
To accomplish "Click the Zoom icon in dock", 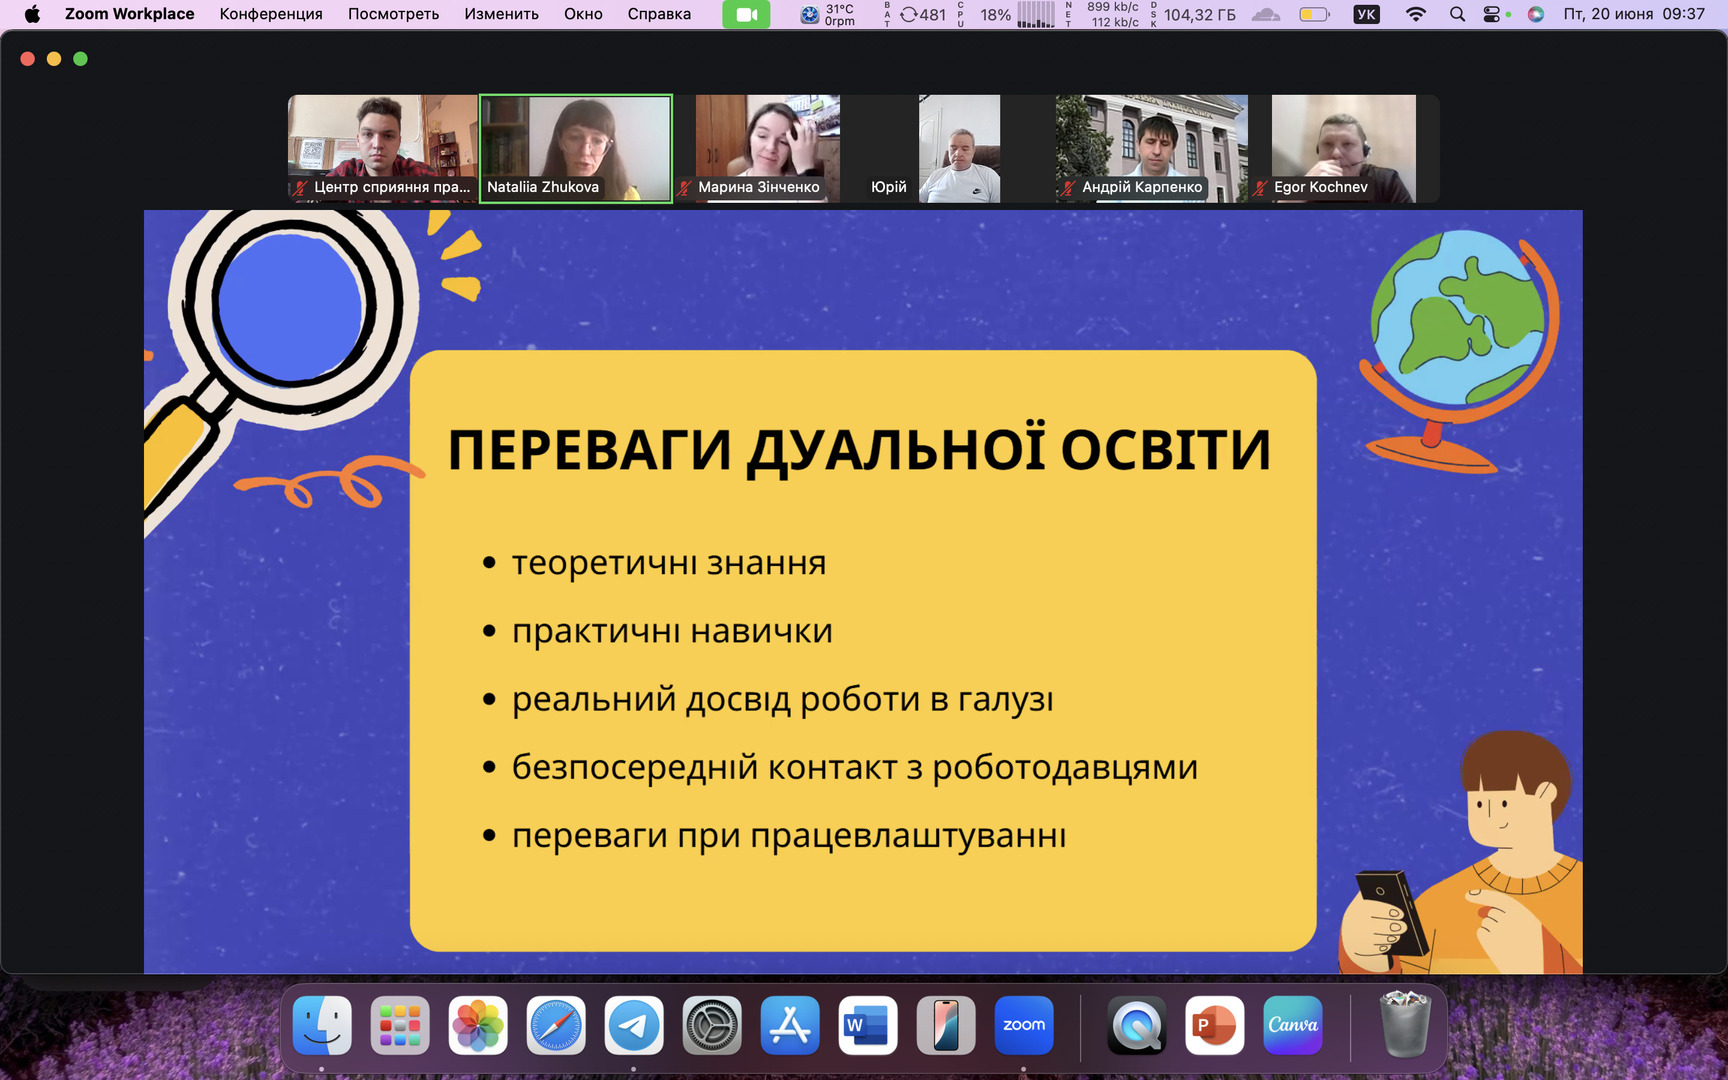I will tap(1023, 1025).
